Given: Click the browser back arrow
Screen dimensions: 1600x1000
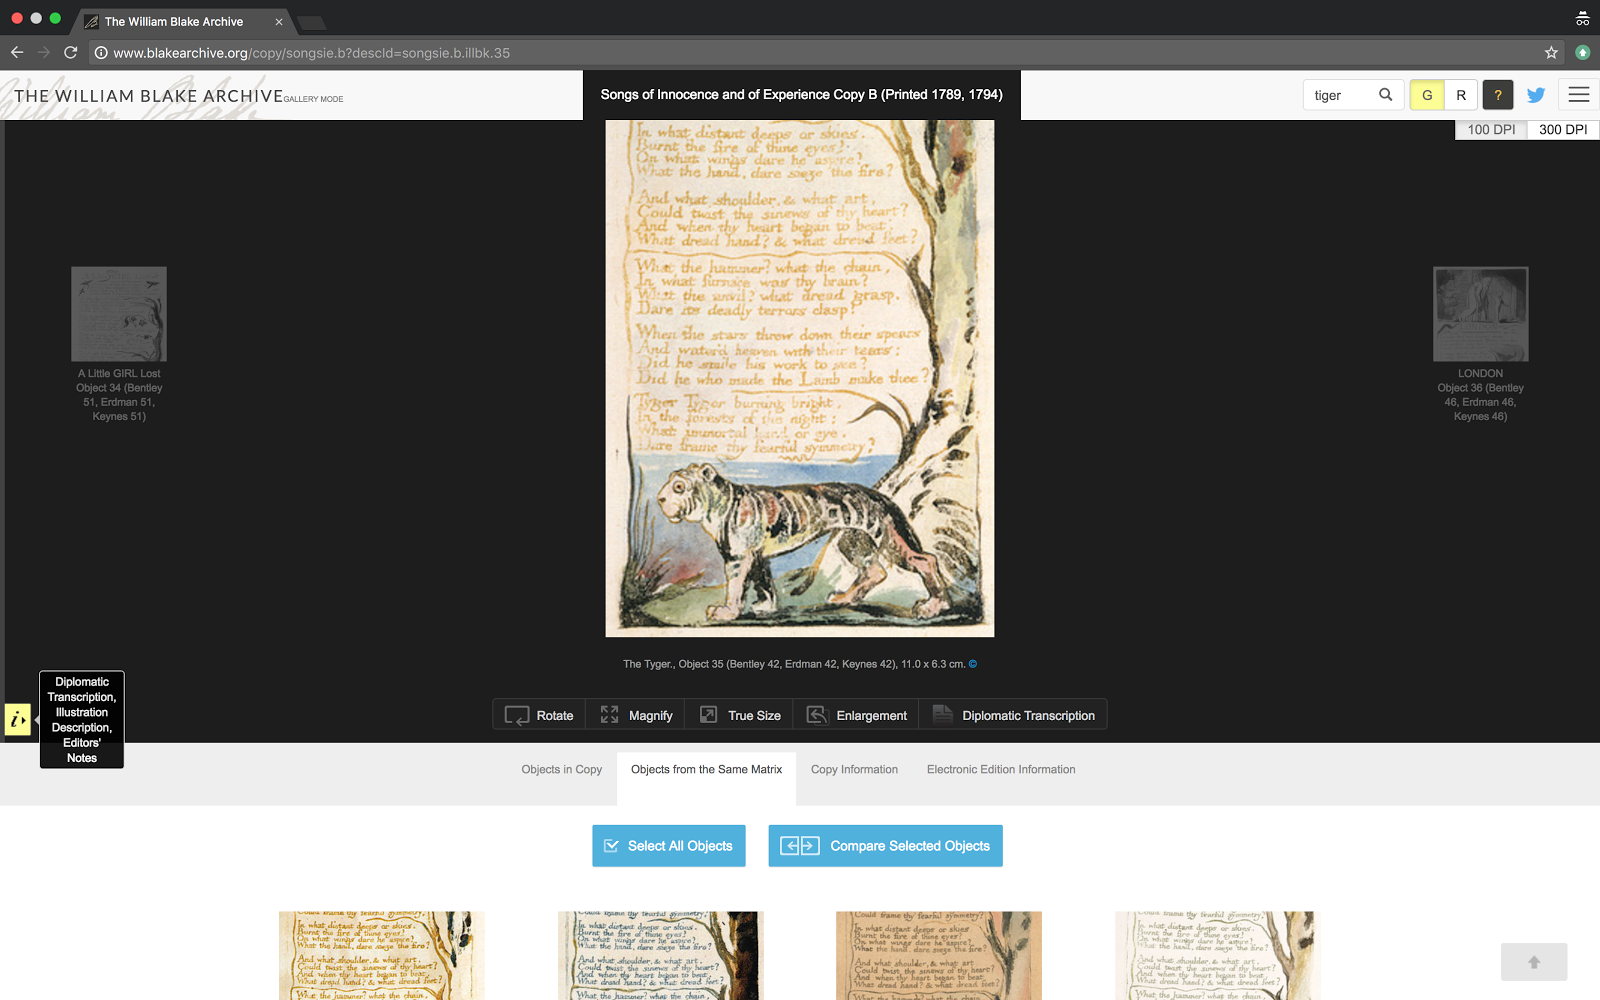Looking at the screenshot, I should pyautogui.click(x=17, y=52).
